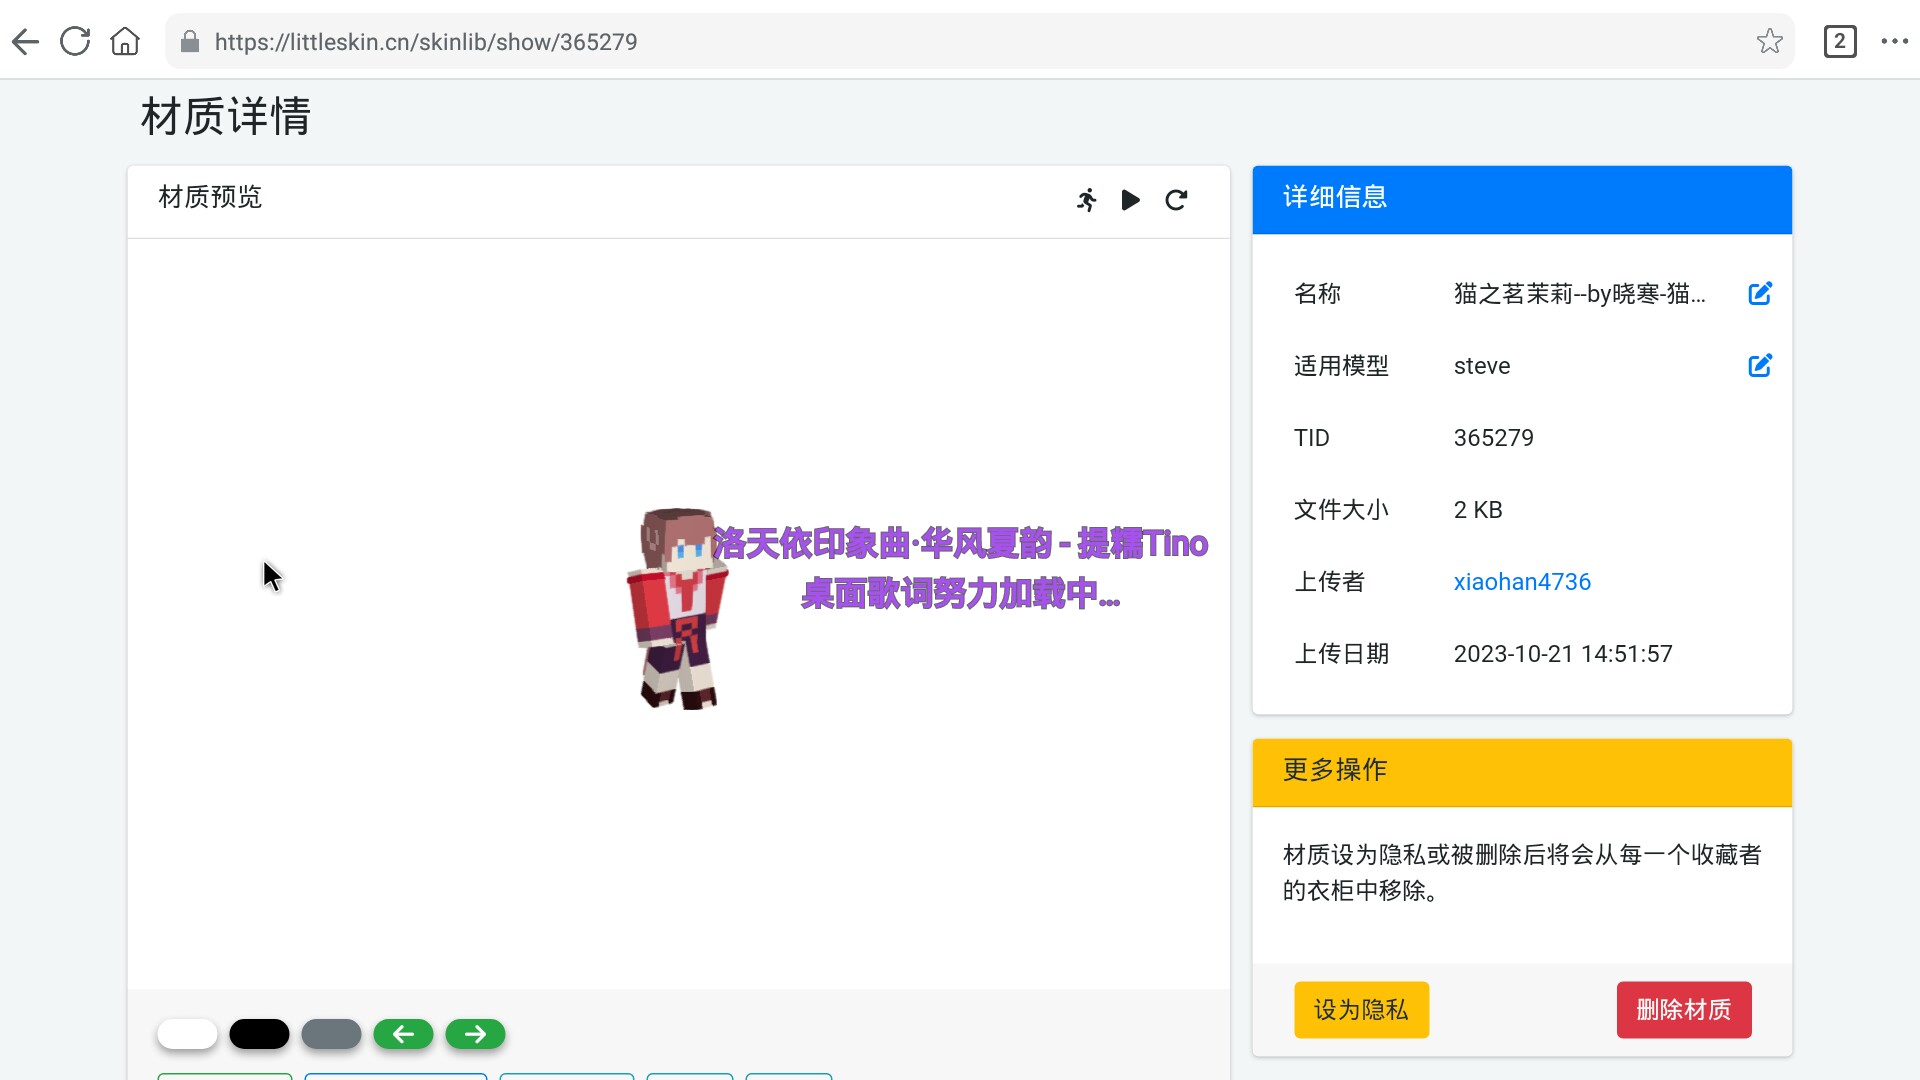
Task: Set preview background to gray
Action: tap(331, 1034)
